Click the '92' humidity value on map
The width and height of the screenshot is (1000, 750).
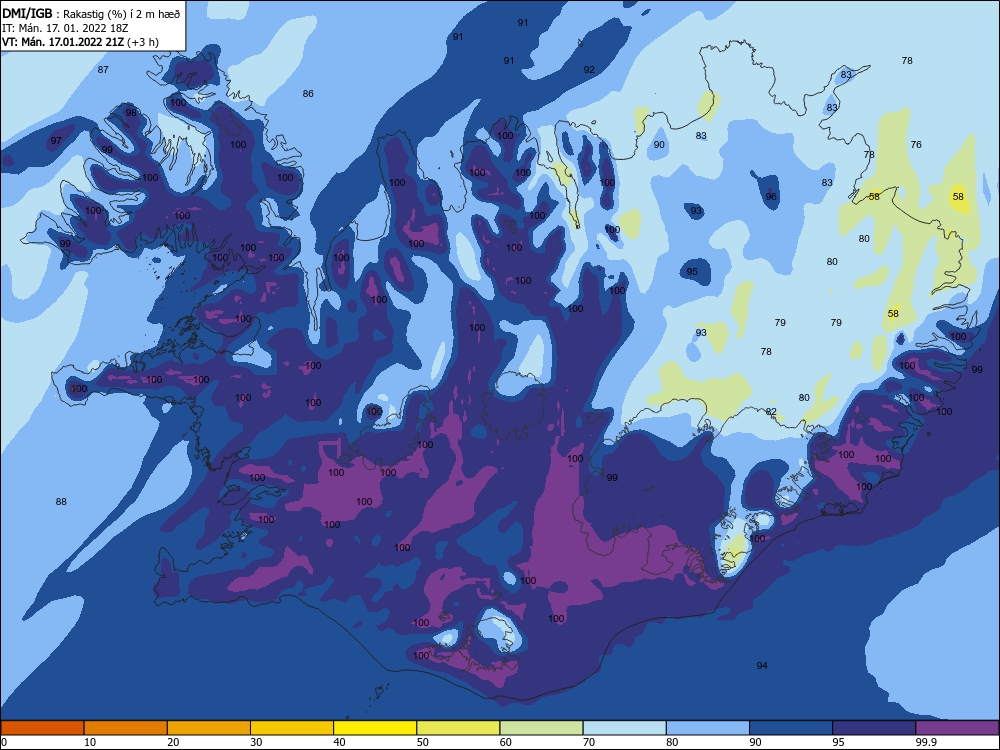click(x=589, y=70)
